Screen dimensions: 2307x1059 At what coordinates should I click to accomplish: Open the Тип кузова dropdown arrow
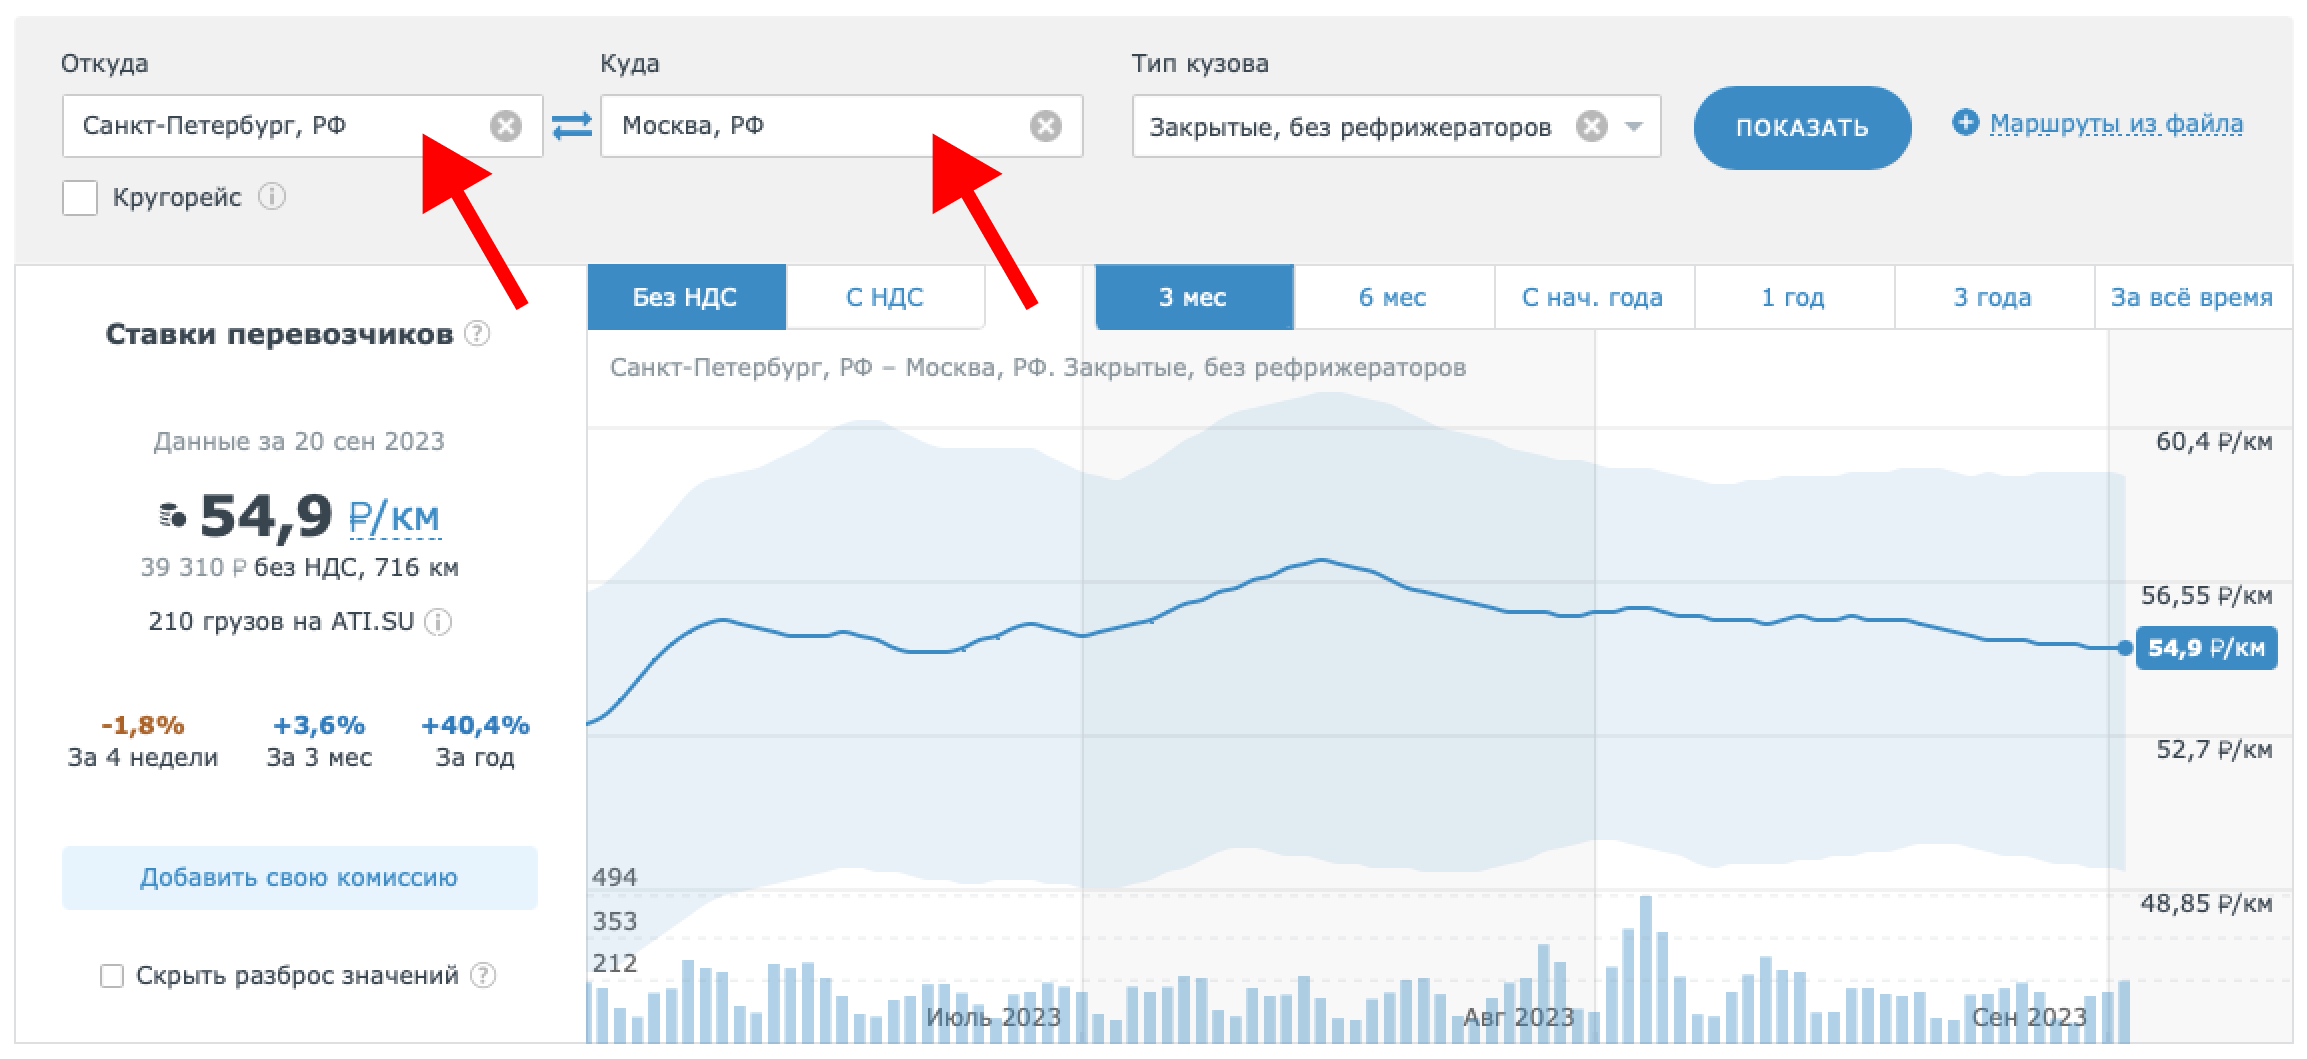coord(1634,127)
